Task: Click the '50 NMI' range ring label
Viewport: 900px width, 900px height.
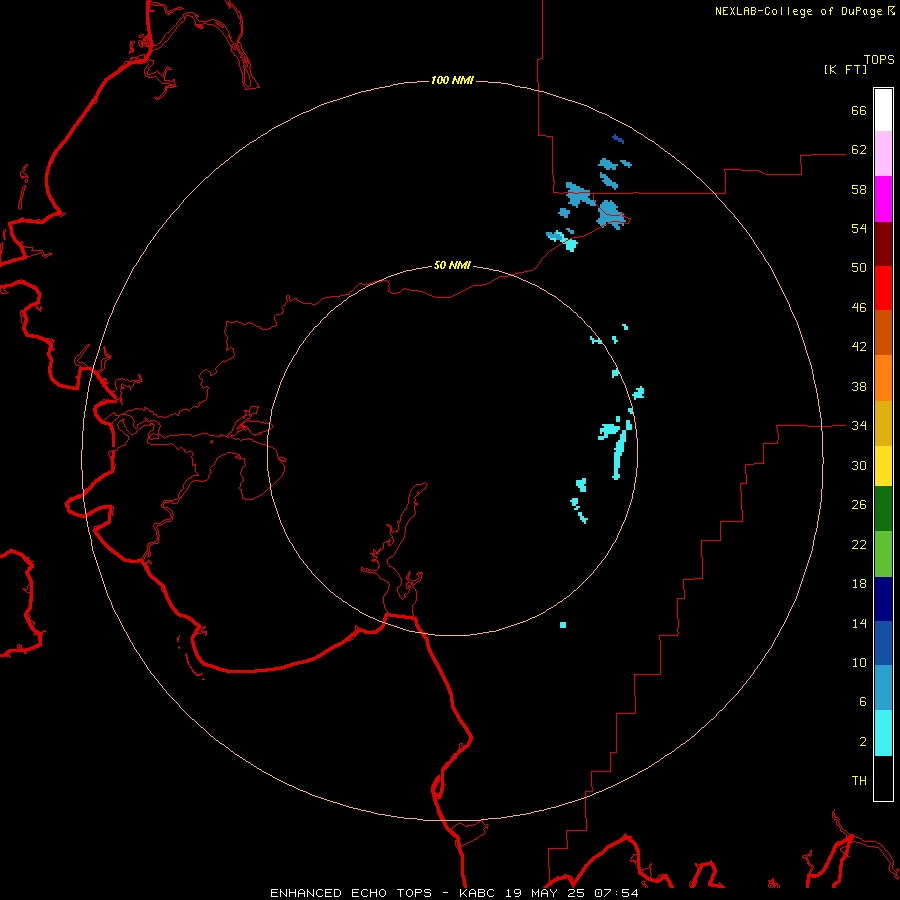Action: (x=452, y=265)
